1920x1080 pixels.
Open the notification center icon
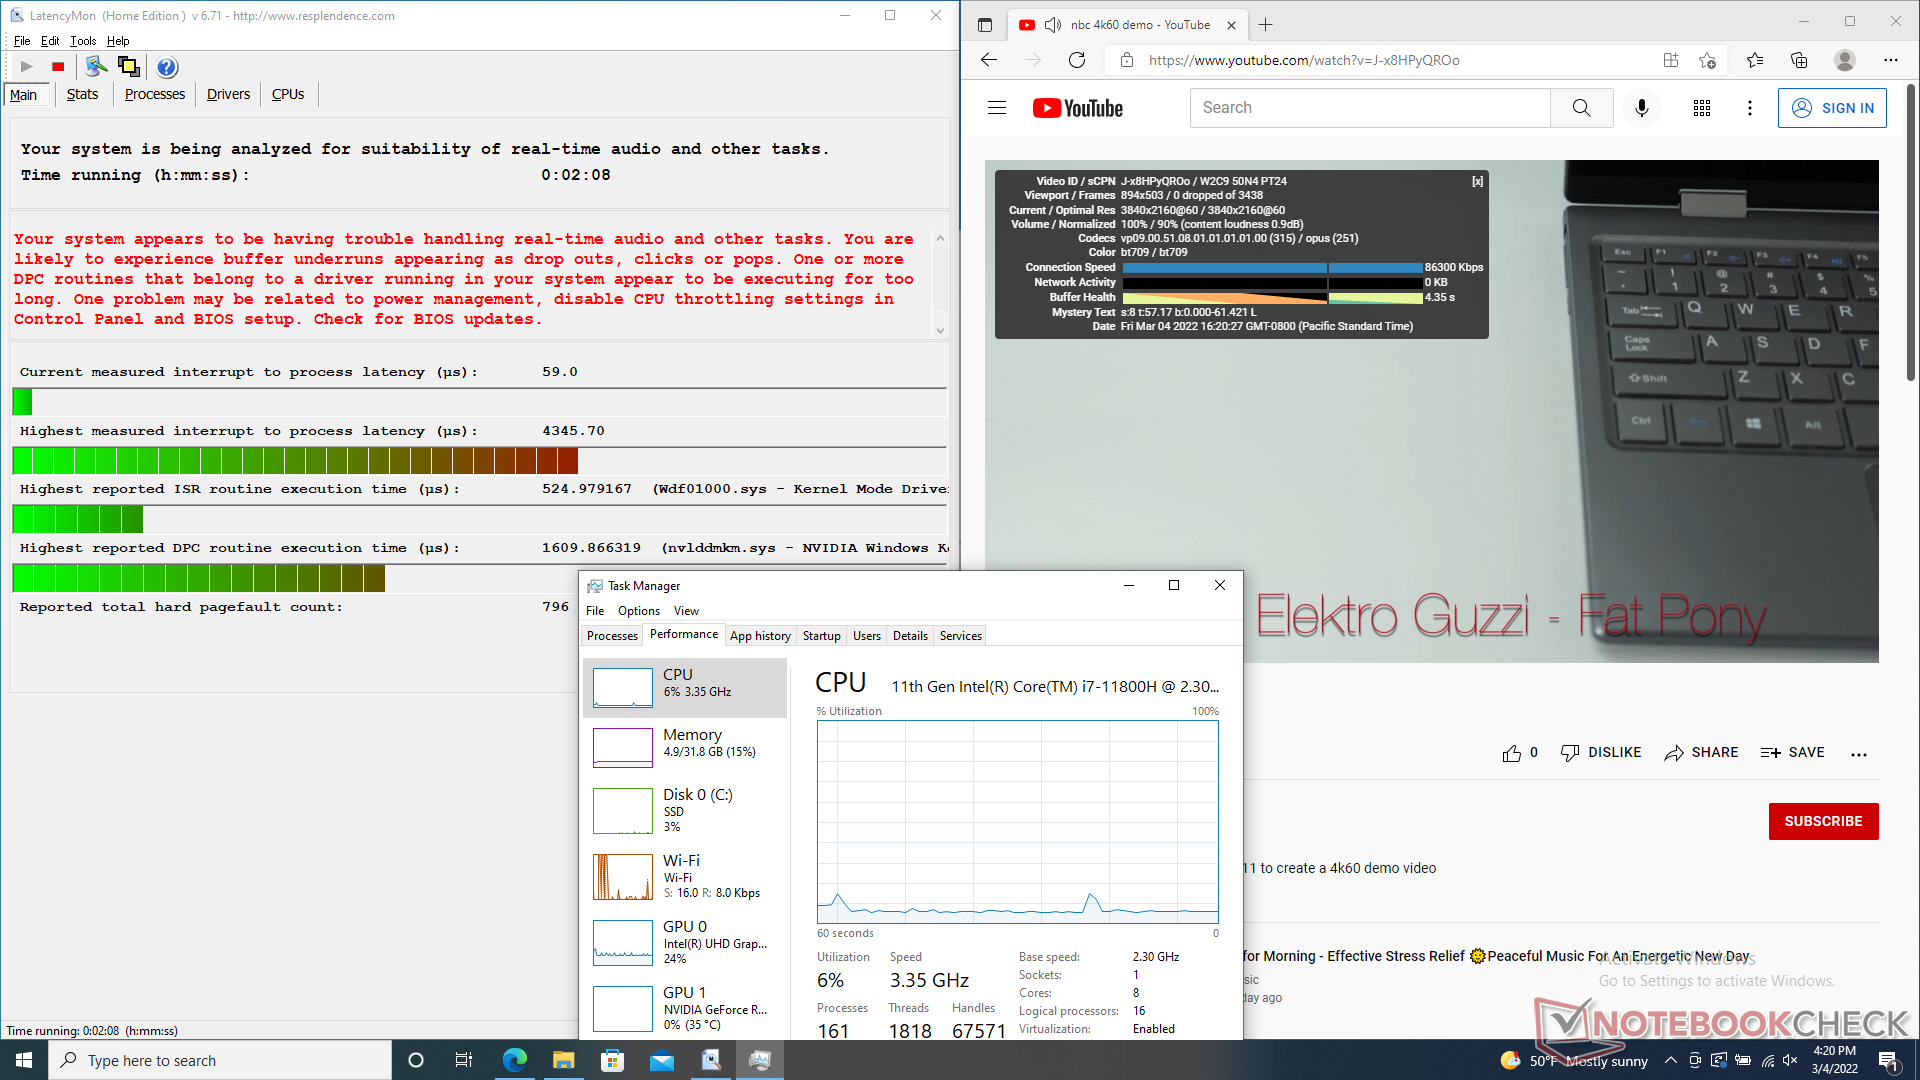click(1889, 1060)
